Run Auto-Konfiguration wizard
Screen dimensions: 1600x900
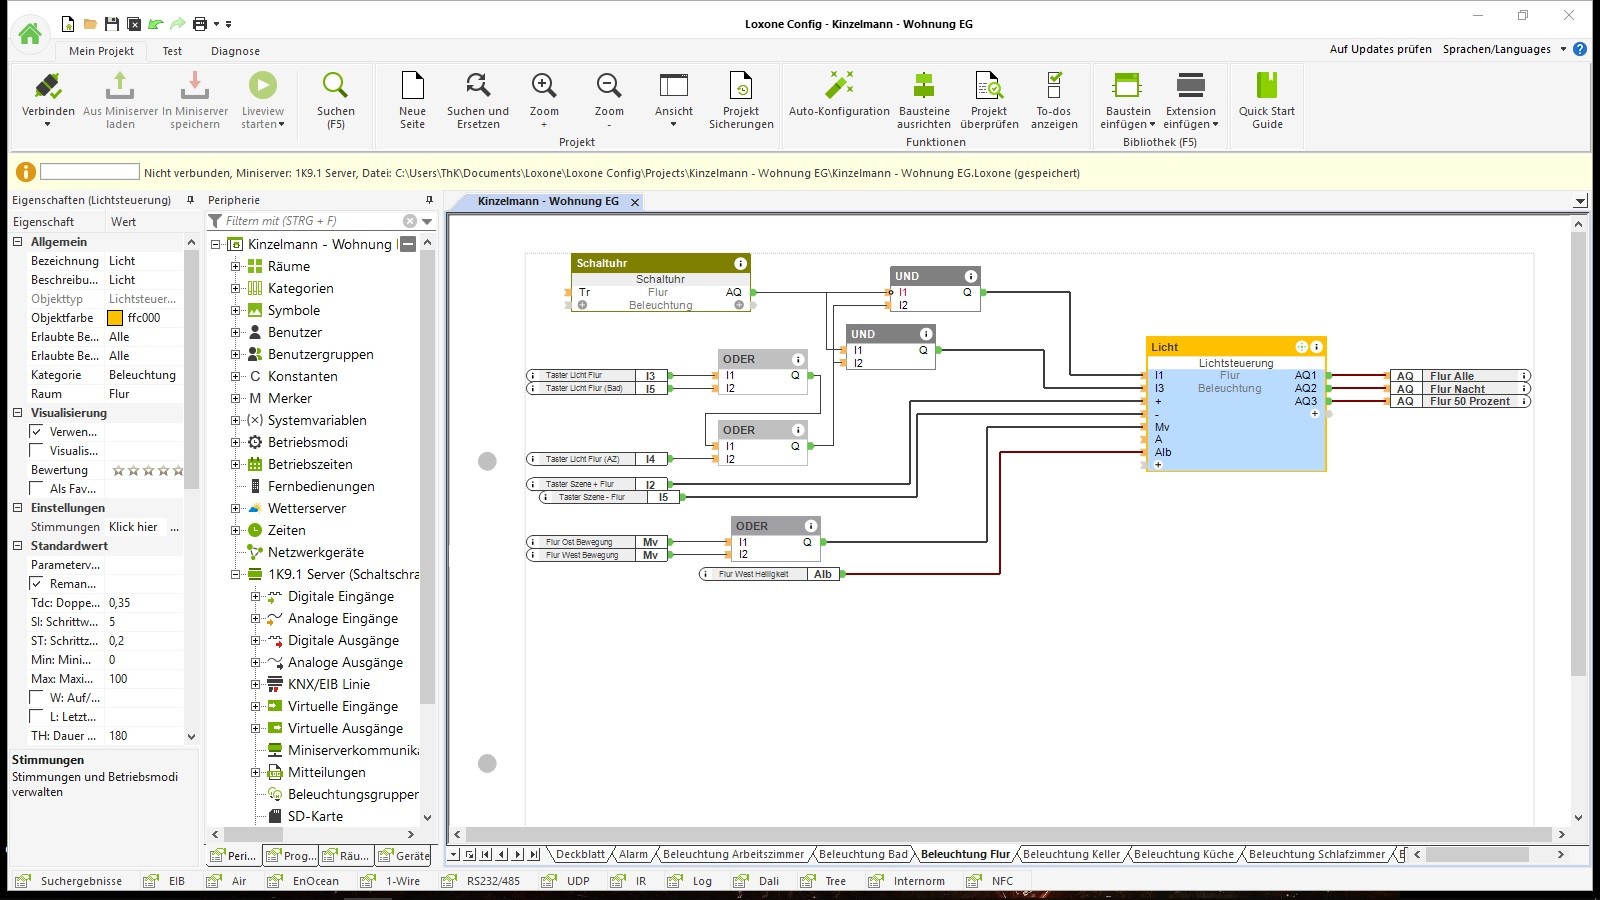[839, 87]
